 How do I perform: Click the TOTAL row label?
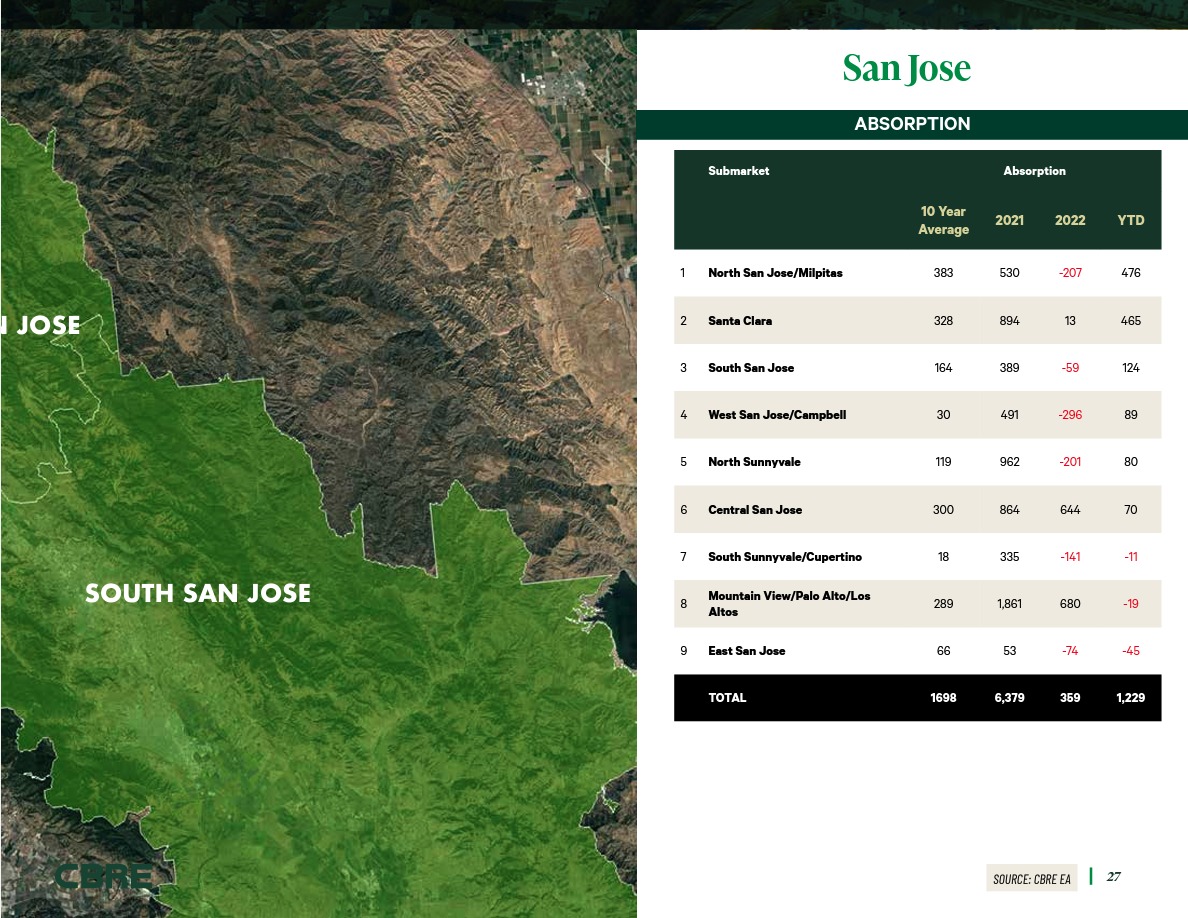(x=727, y=698)
